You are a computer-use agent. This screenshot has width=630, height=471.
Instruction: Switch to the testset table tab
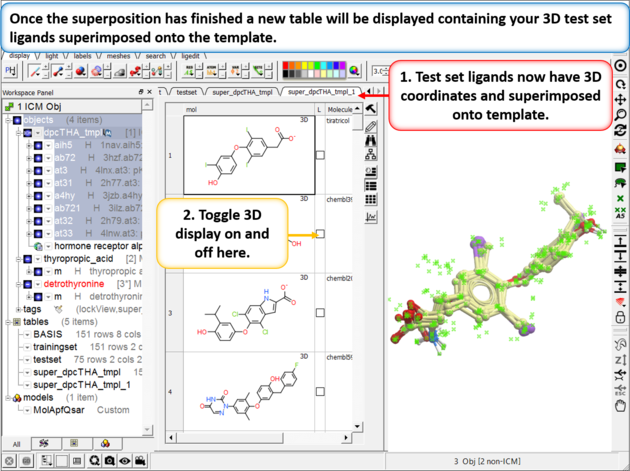[185, 92]
